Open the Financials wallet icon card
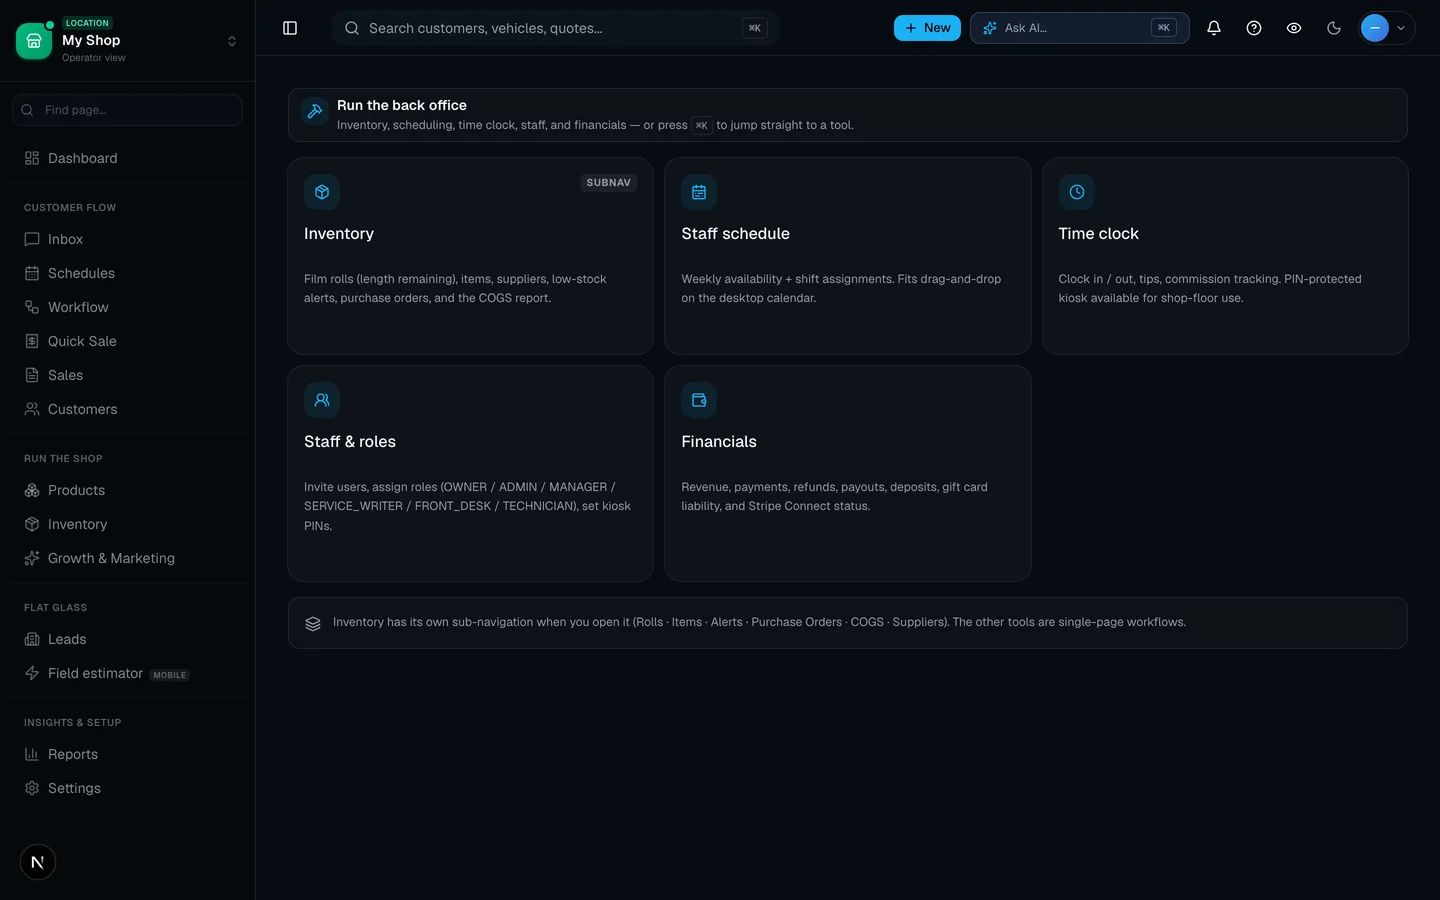The width and height of the screenshot is (1440, 900). (x=699, y=400)
